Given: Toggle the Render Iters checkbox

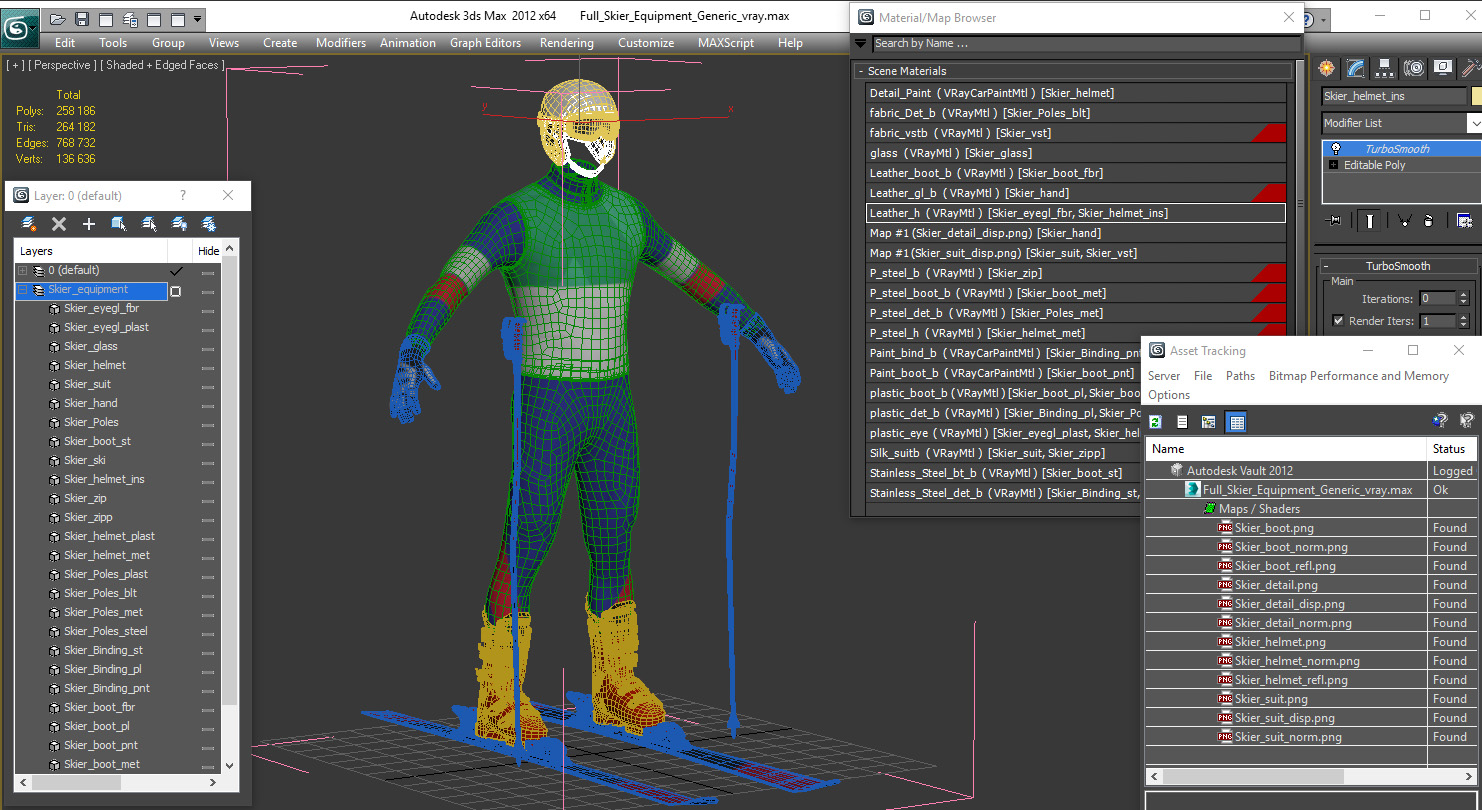Looking at the screenshot, I should [x=1338, y=321].
